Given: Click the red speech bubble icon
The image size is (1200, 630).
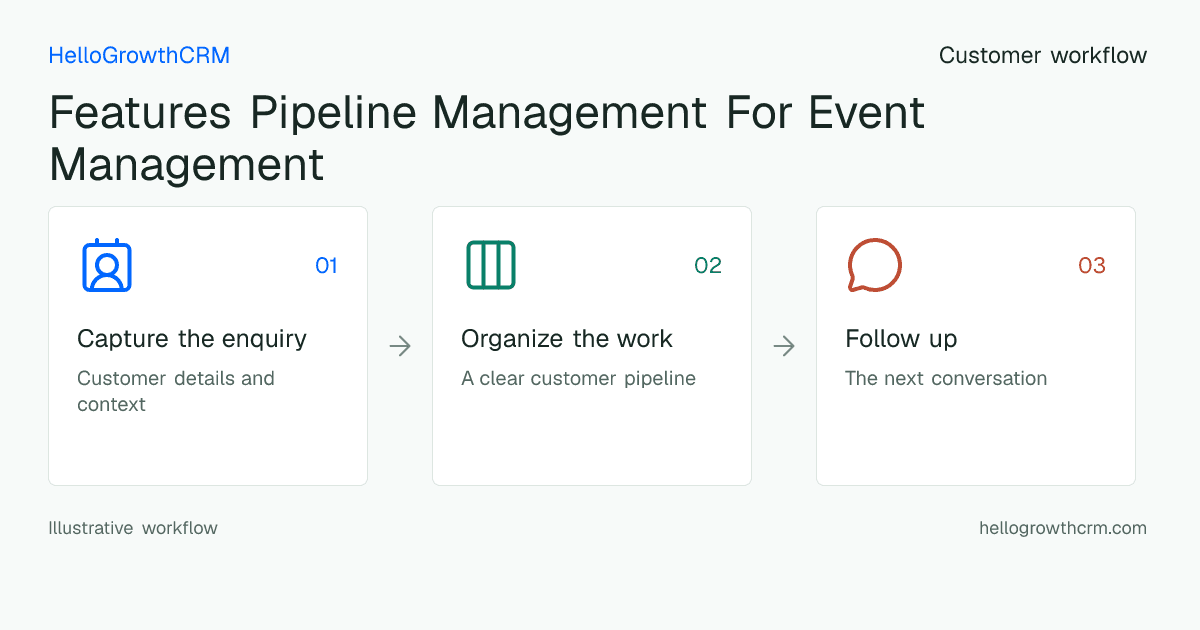Looking at the screenshot, I should 875,265.
